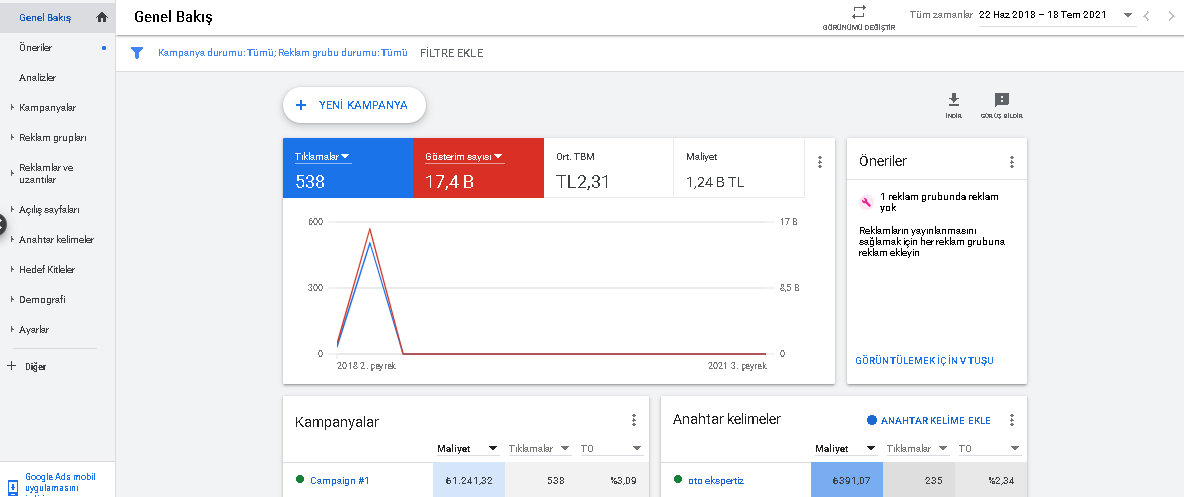This screenshot has width=1184, height=497.
Task: Select the Ort. TBM metric tile
Action: (x=609, y=168)
